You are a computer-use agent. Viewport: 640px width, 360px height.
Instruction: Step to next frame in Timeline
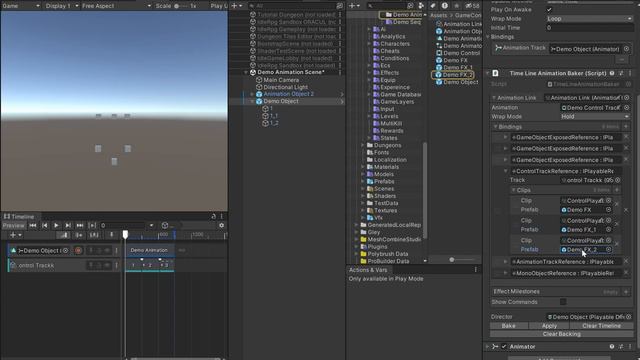click(68, 225)
